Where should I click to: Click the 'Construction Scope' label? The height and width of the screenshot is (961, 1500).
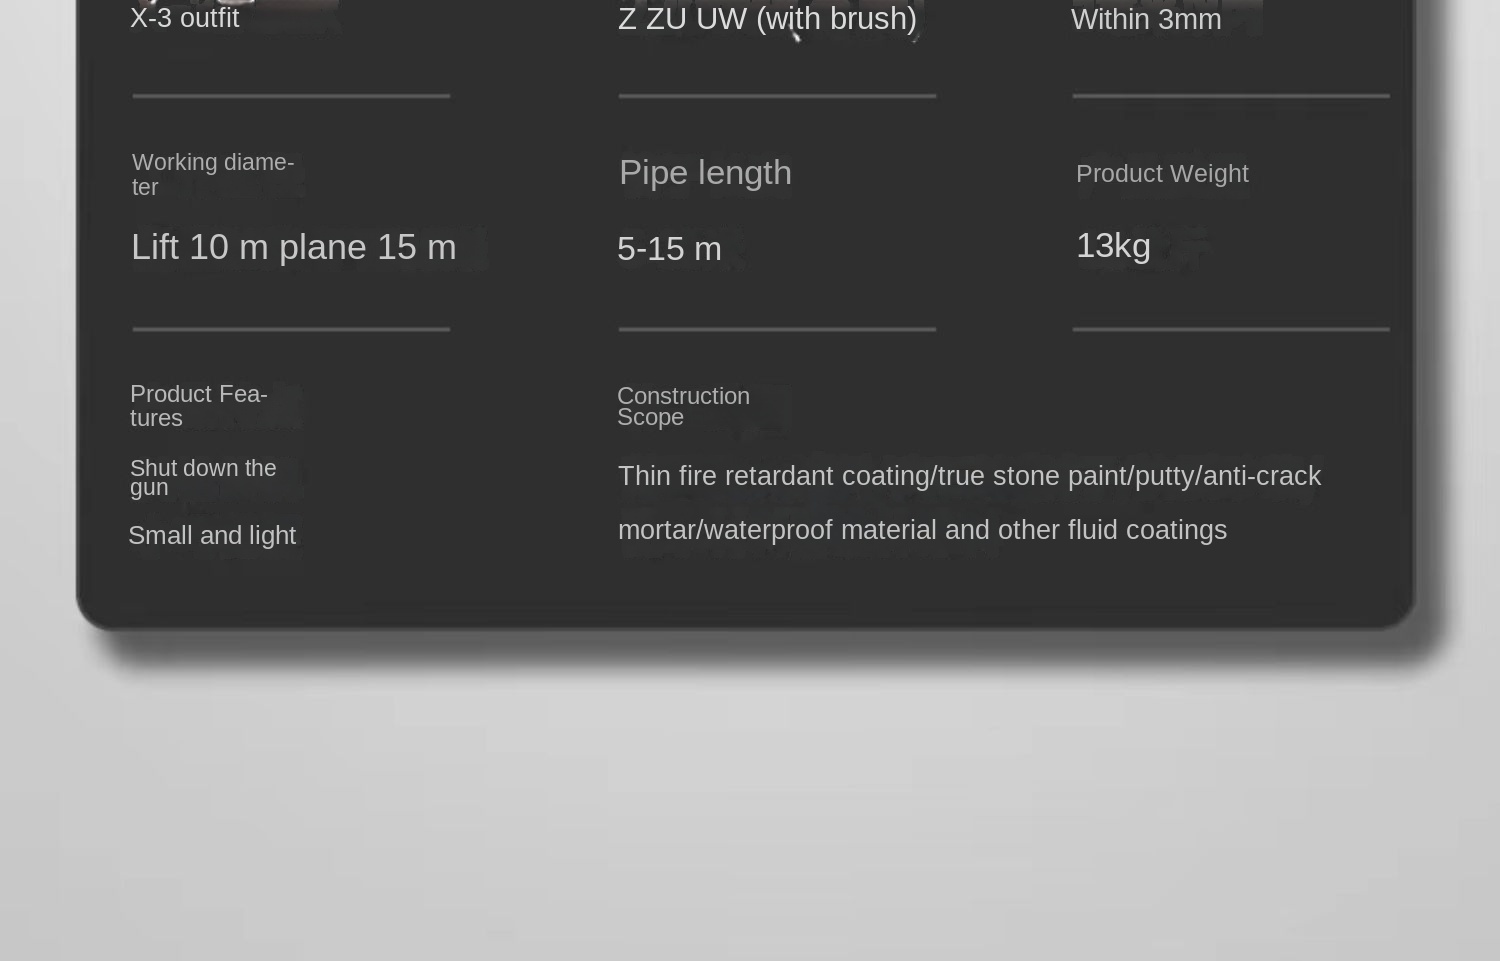[683, 406]
